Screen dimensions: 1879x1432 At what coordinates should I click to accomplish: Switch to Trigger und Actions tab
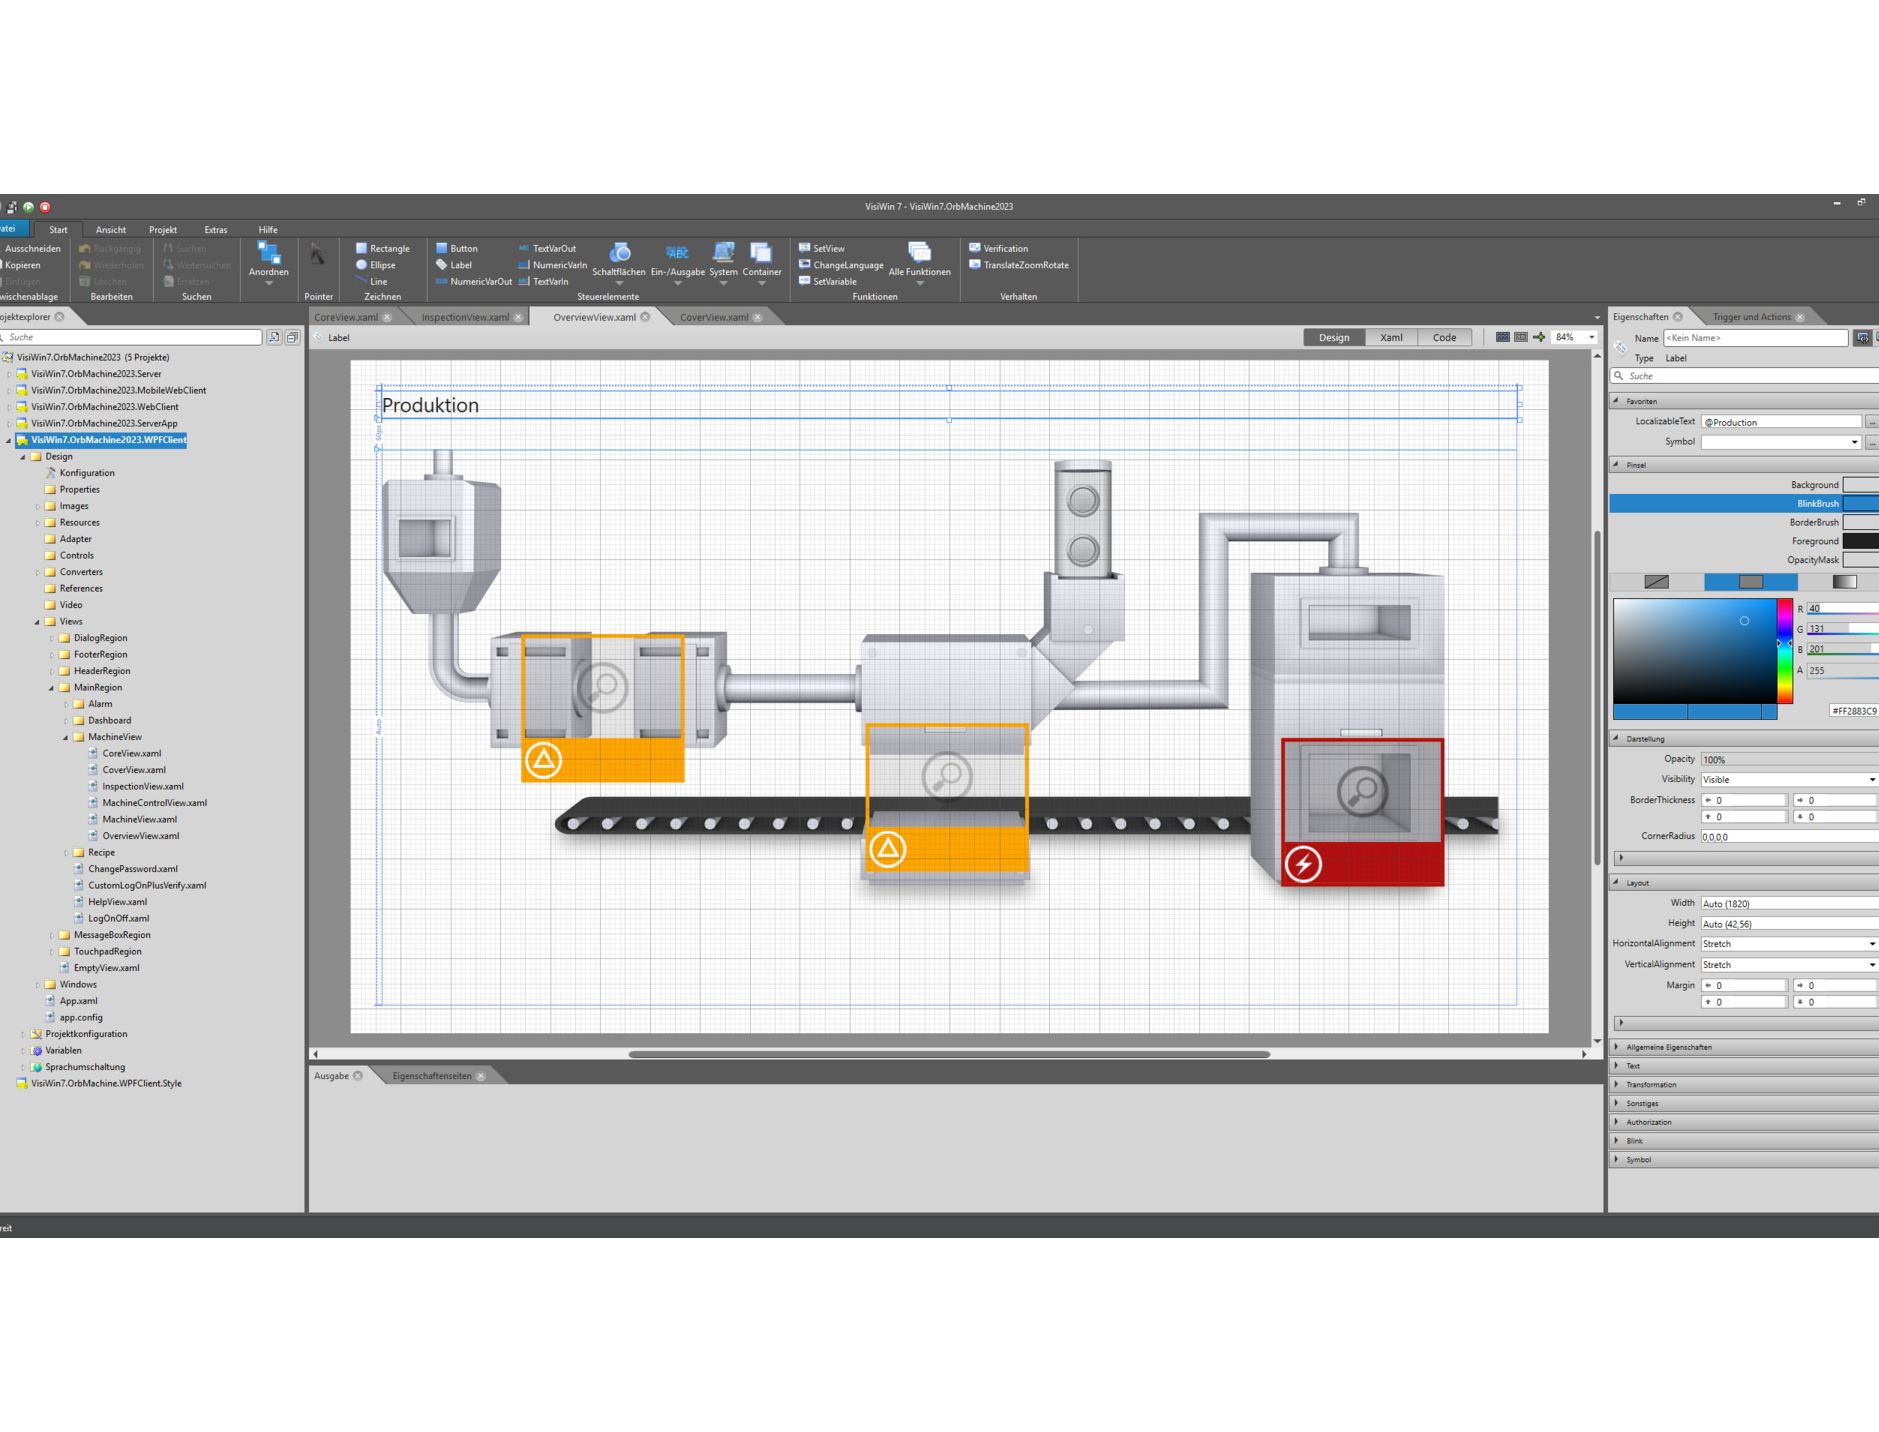coord(1751,317)
